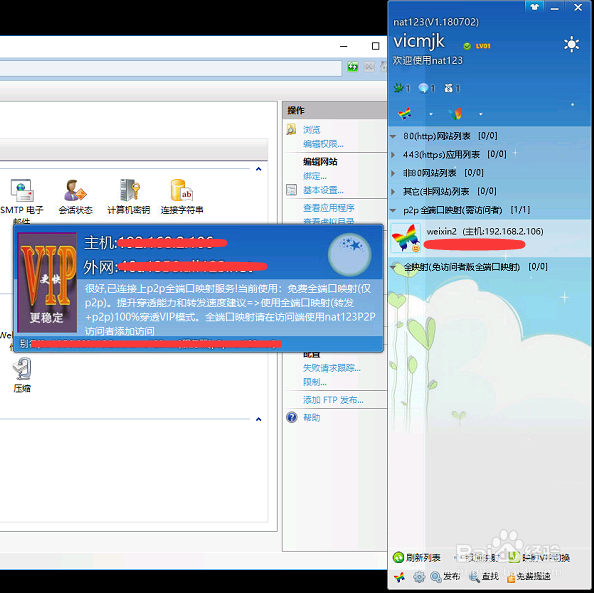Click the 基本设置 document icon

[291, 190]
